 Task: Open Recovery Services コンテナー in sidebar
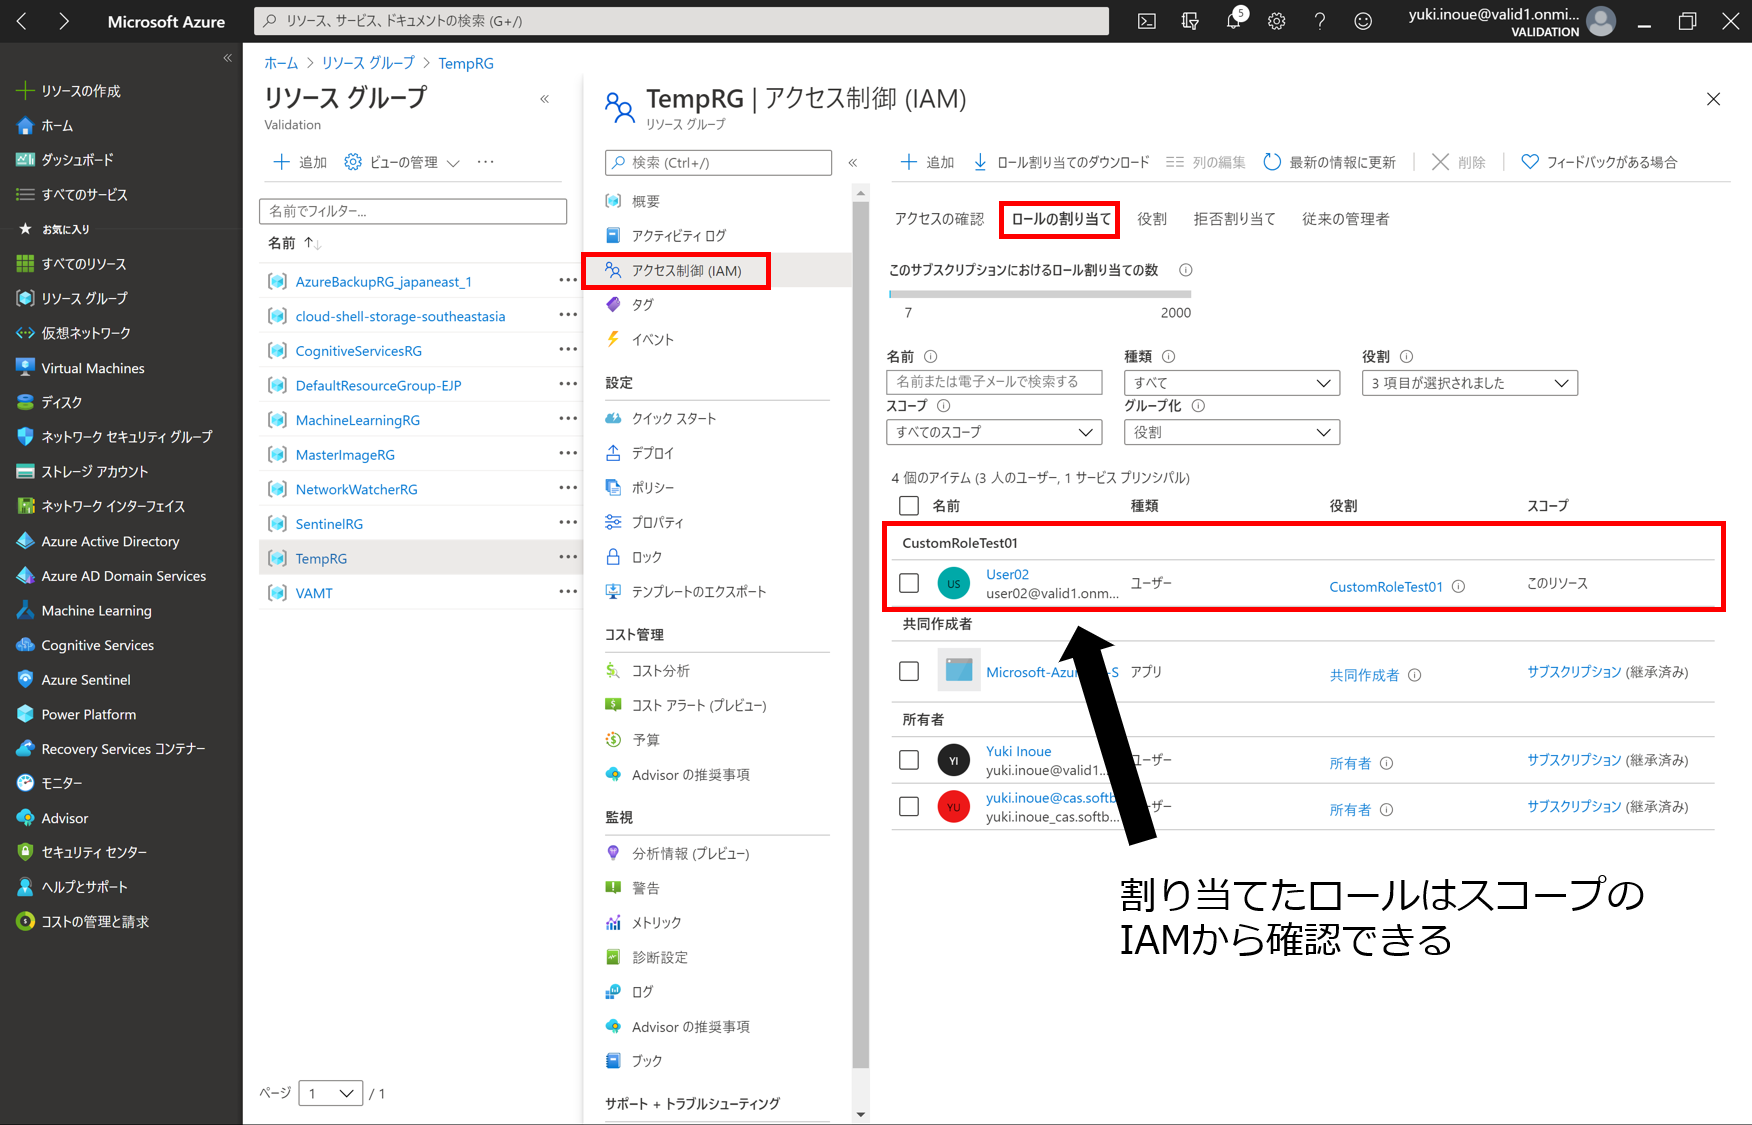121,749
